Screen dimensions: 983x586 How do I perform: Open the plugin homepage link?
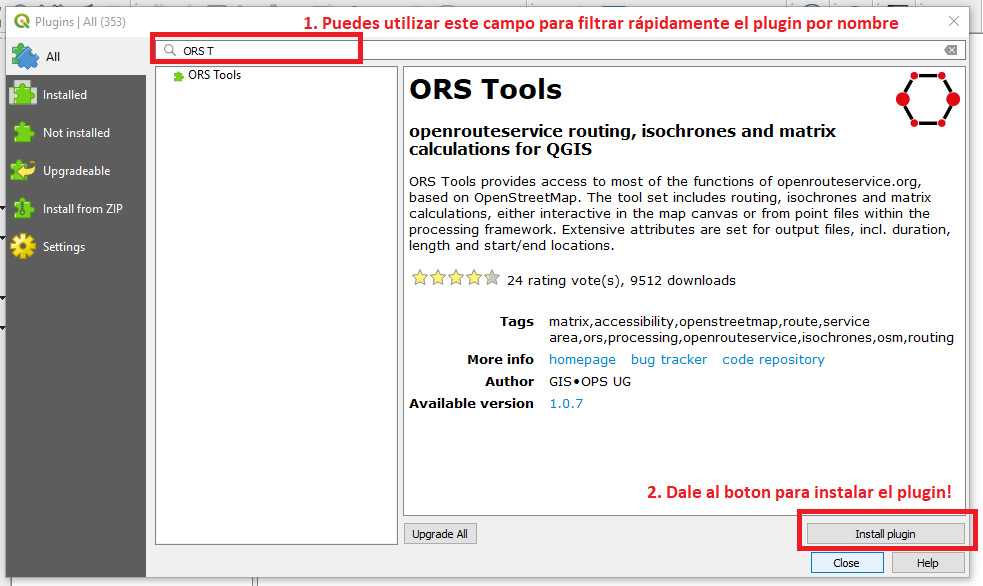point(582,360)
